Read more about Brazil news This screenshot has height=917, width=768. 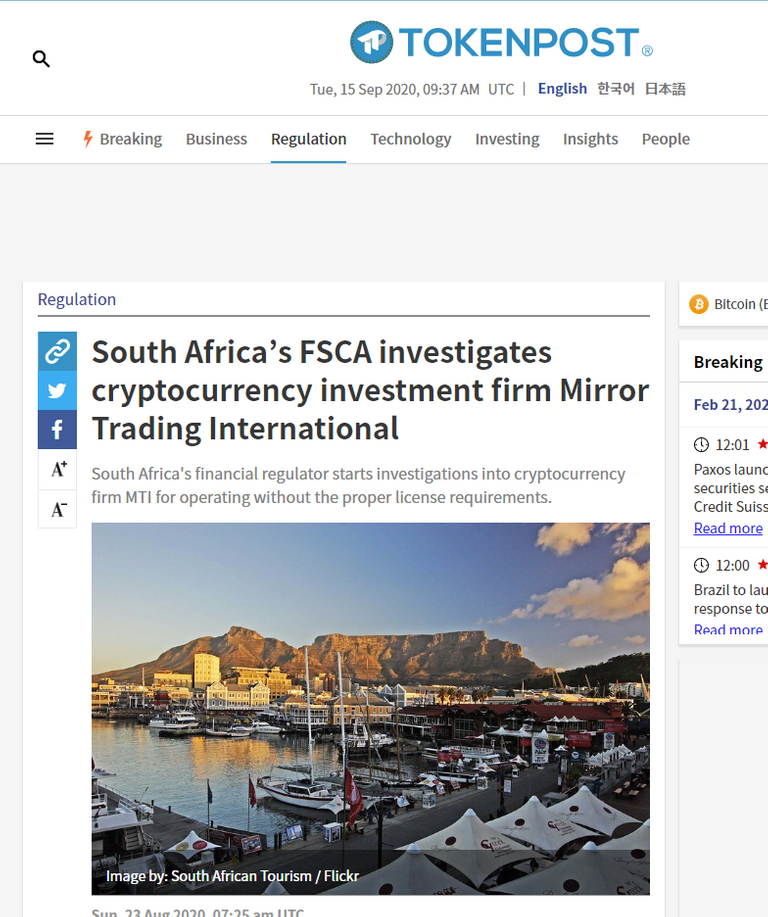[728, 629]
